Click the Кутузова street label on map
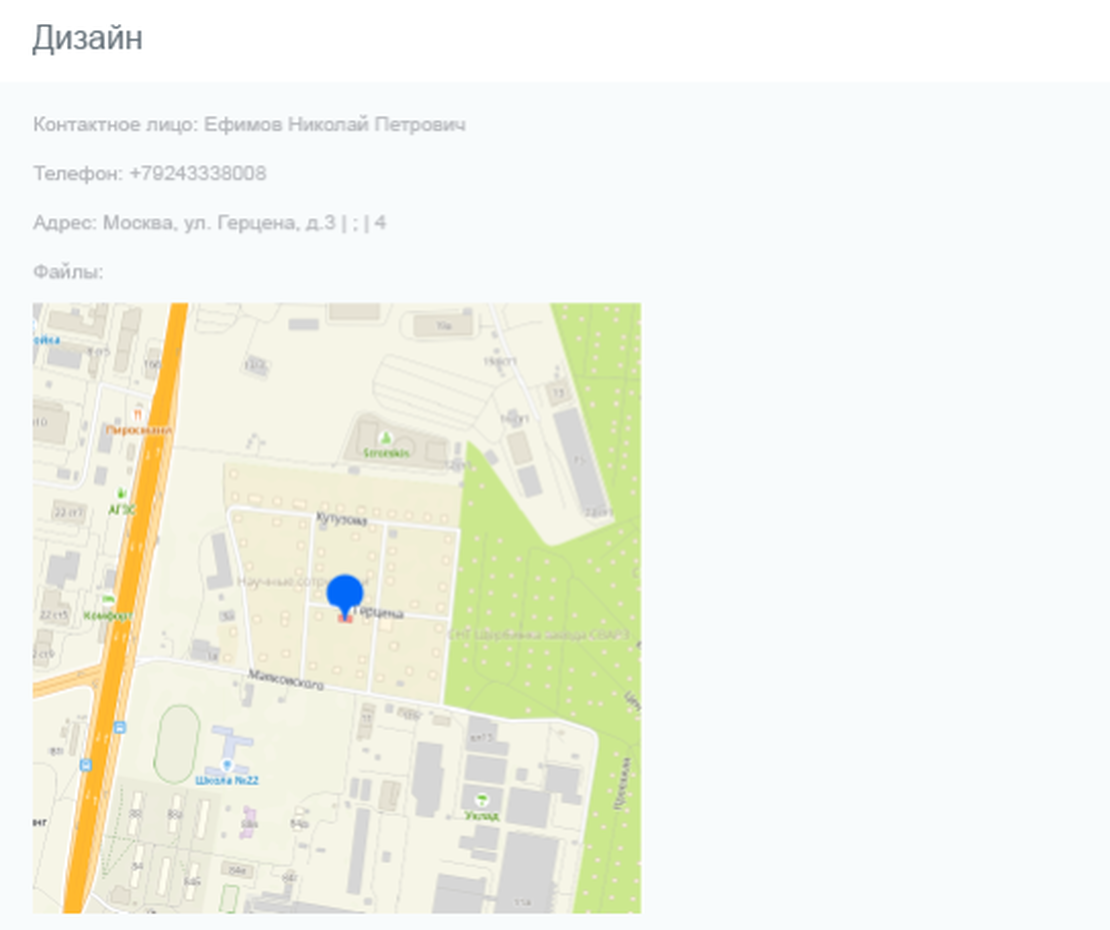 point(342,520)
